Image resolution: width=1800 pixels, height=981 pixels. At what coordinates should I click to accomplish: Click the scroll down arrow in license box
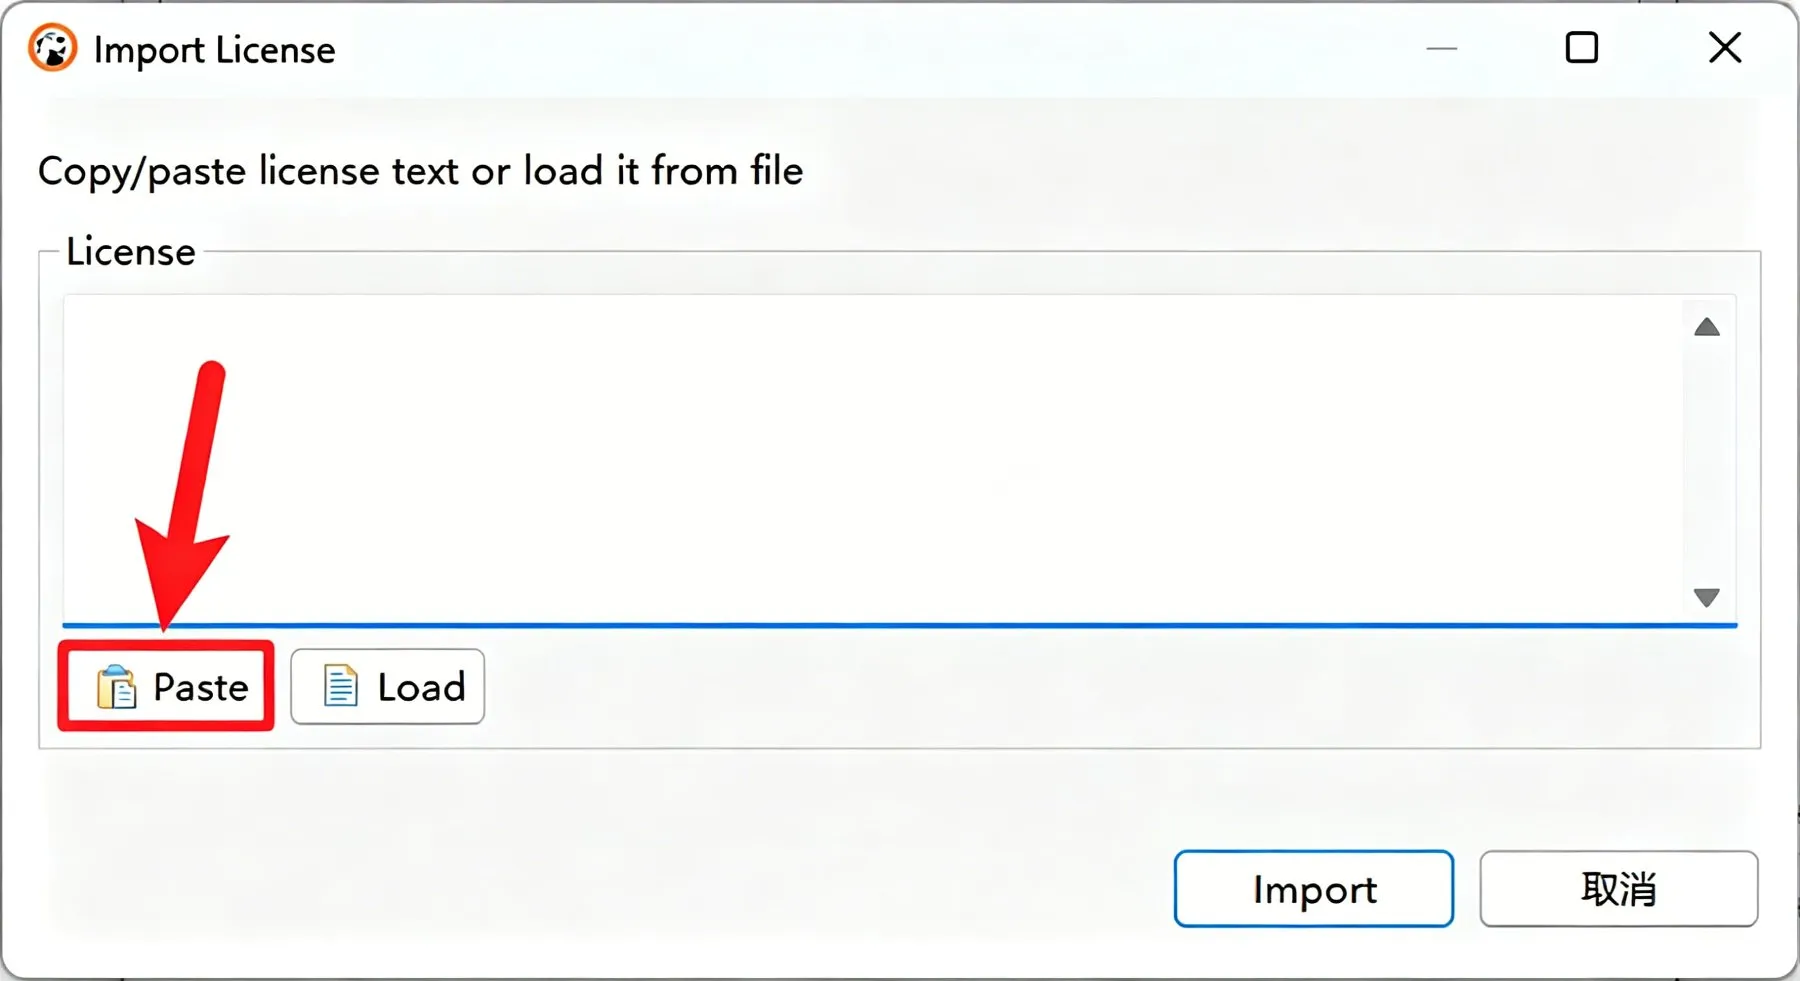point(1707,597)
